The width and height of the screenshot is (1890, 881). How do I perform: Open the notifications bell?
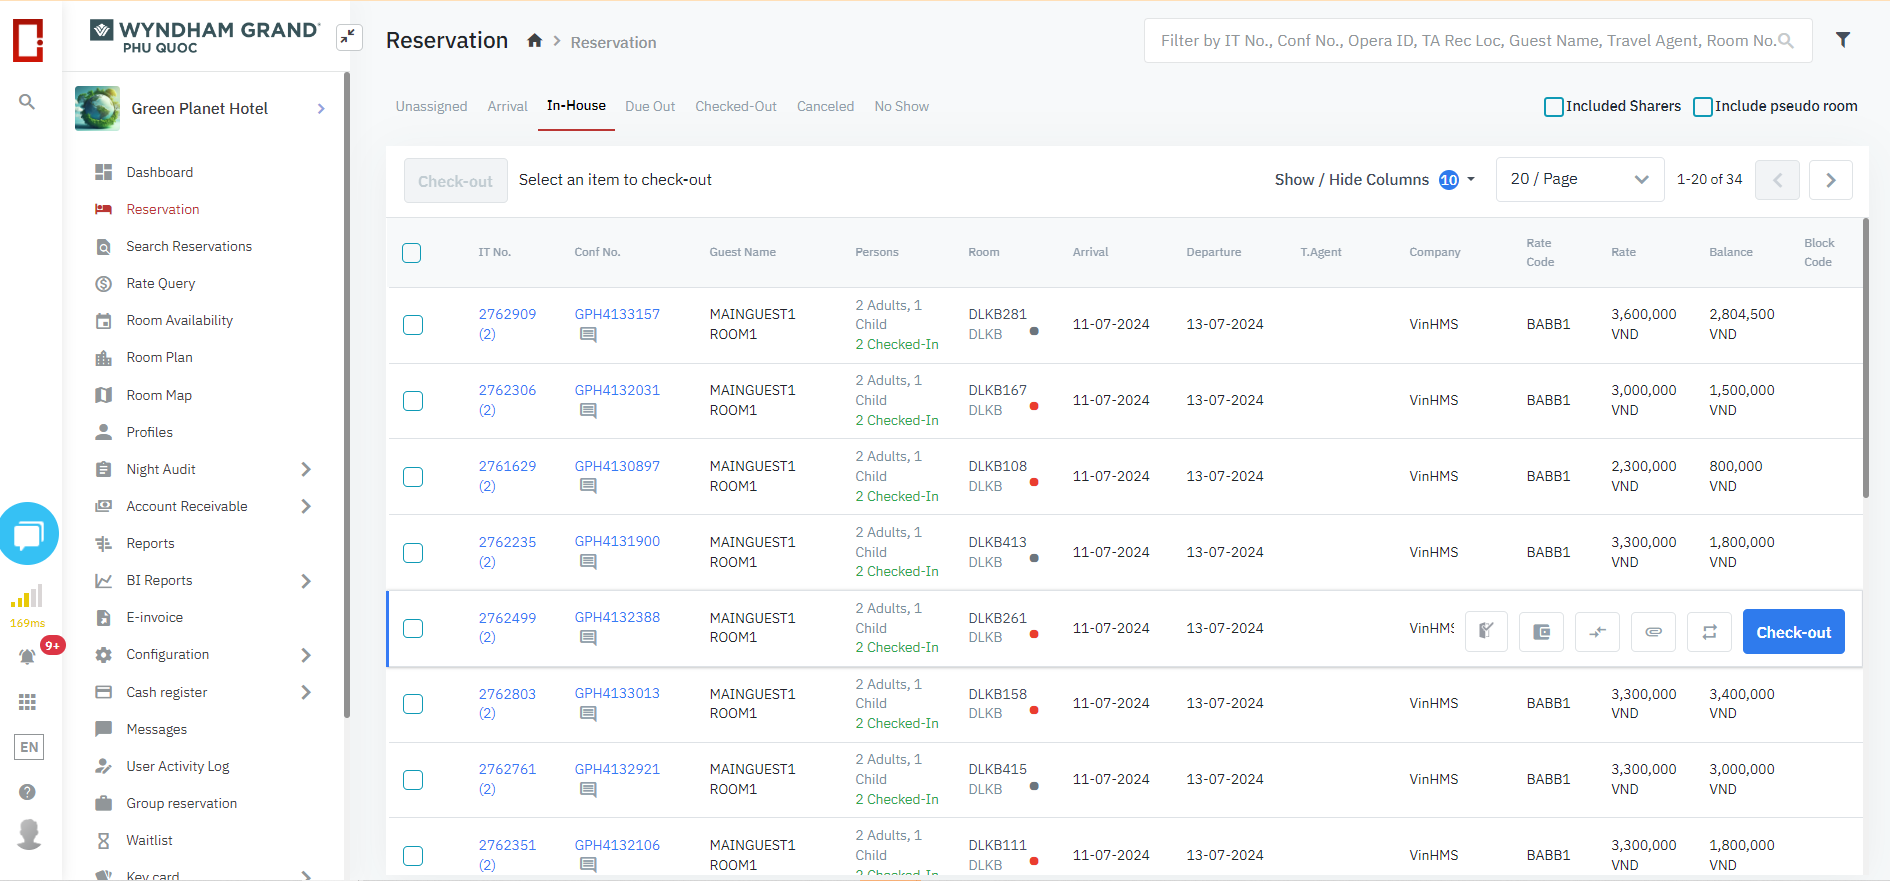click(x=28, y=656)
